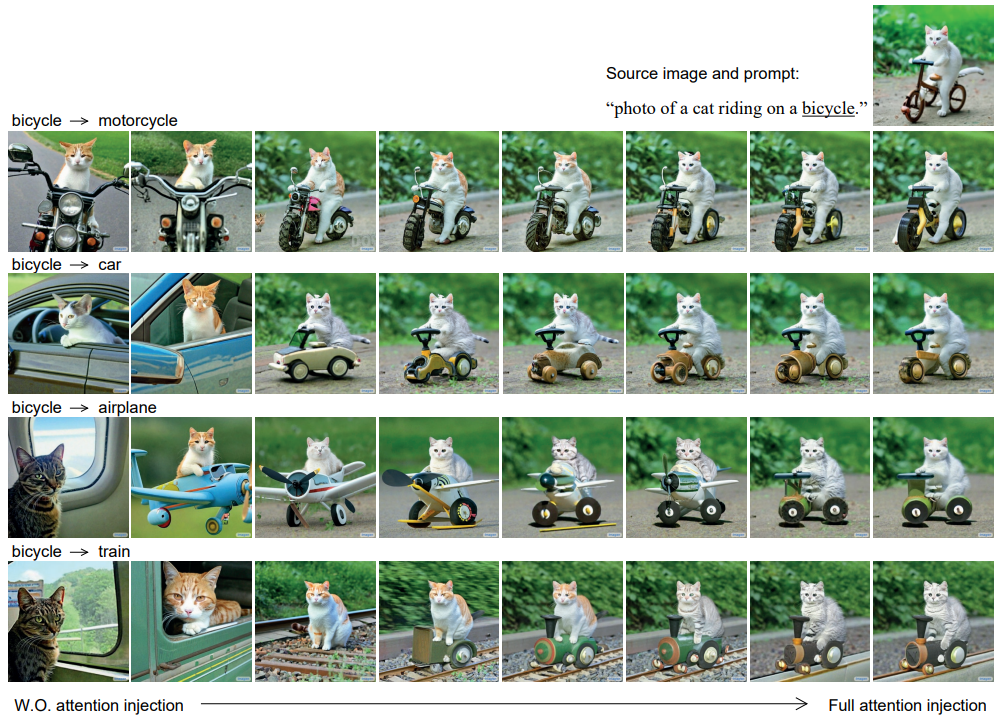This screenshot has width=1002, height=717.
Task: Select the first motorcycle row image without injection
Action: pos(68,191)
